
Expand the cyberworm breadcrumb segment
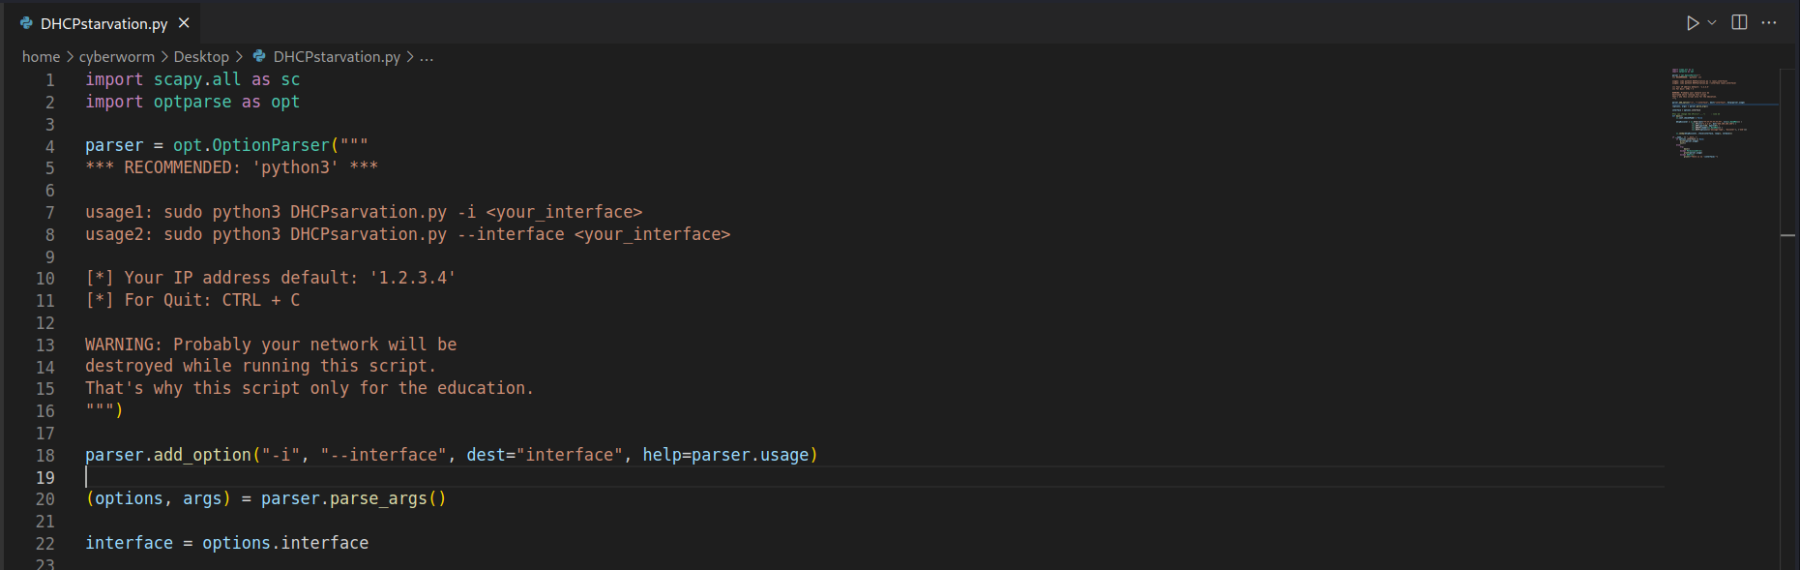(117, 57)
